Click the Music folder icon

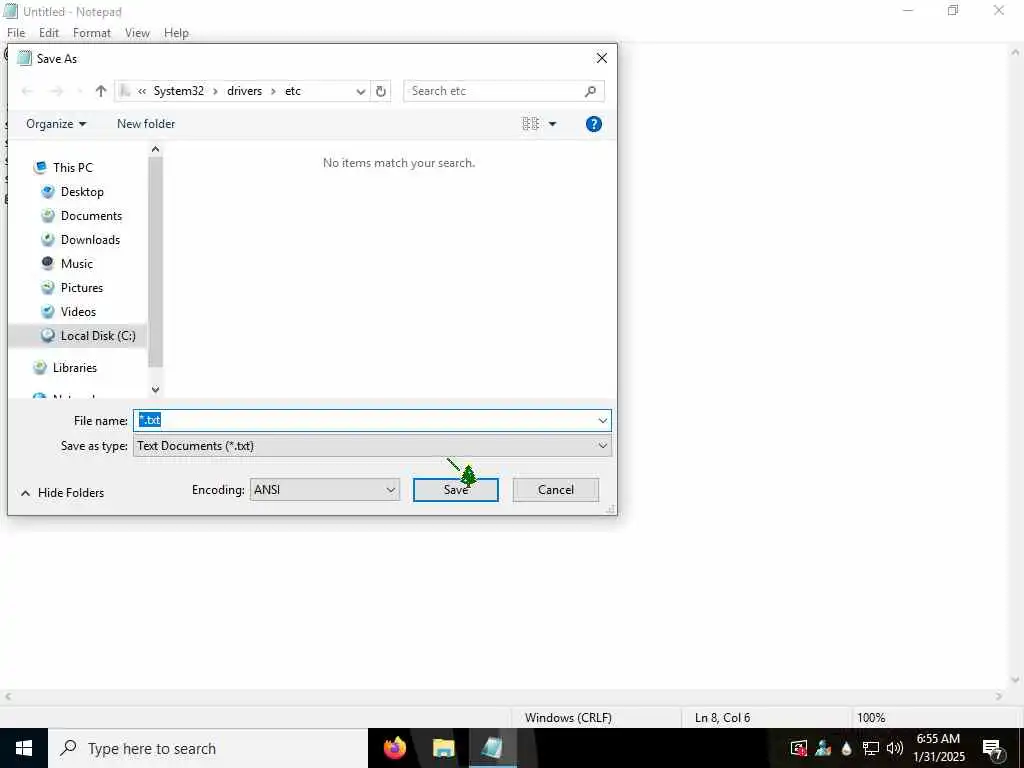(48, 264)
